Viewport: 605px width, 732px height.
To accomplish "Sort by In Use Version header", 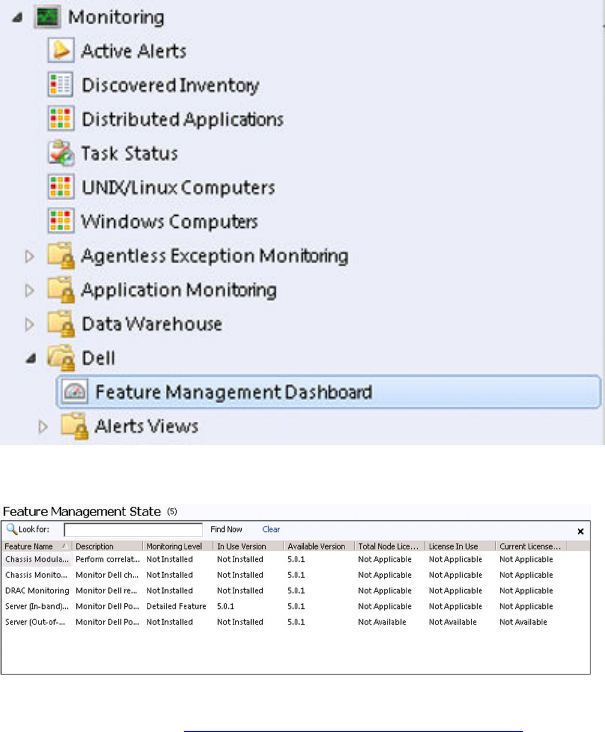I will coord(249,546).
